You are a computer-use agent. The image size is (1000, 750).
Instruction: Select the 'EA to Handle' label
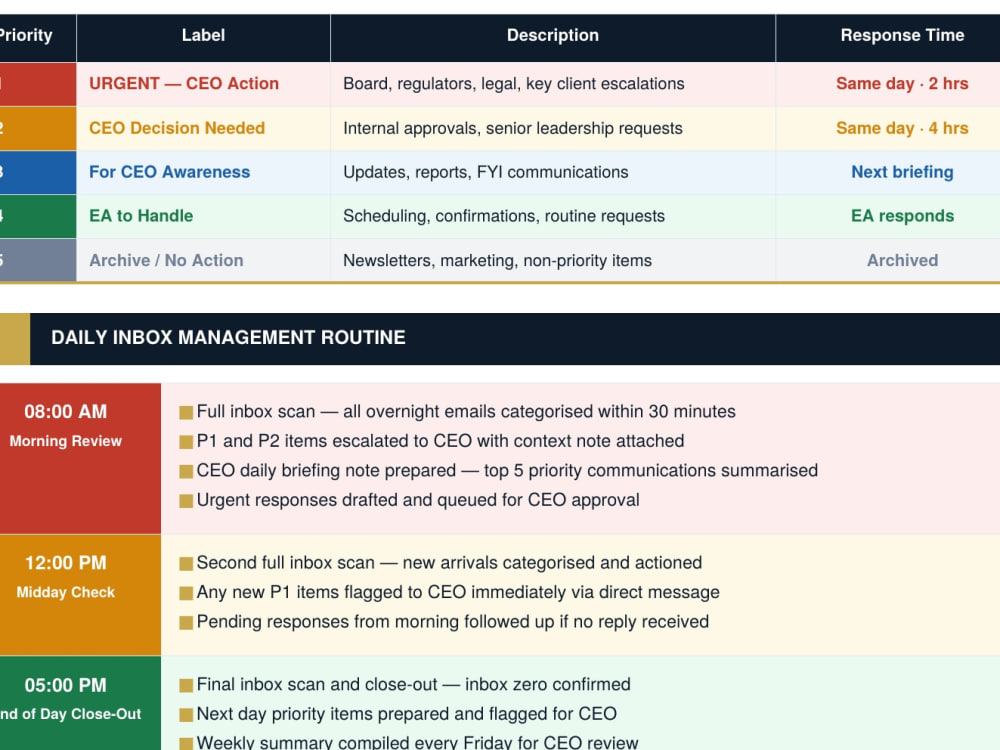coord(141,216)
